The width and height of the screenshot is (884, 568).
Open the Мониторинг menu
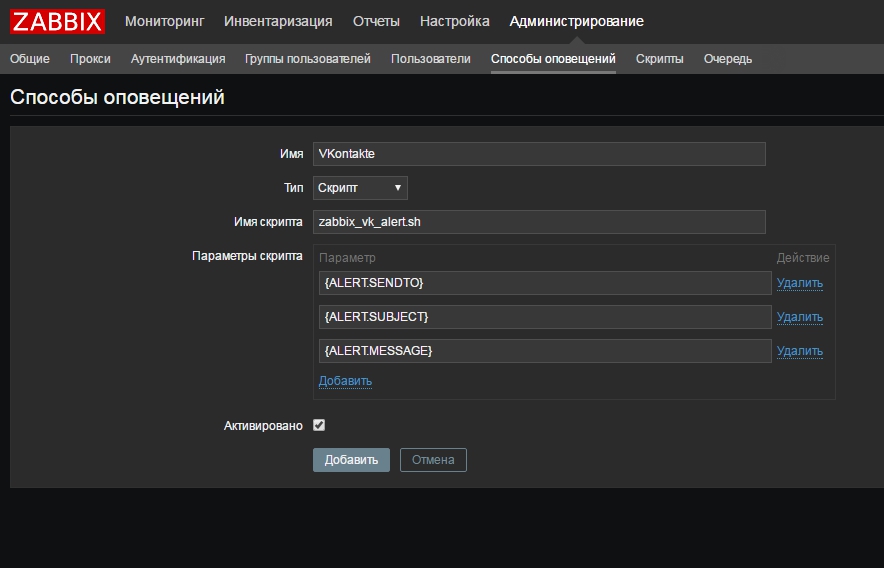pyautogui.click(x=165, y=21)
